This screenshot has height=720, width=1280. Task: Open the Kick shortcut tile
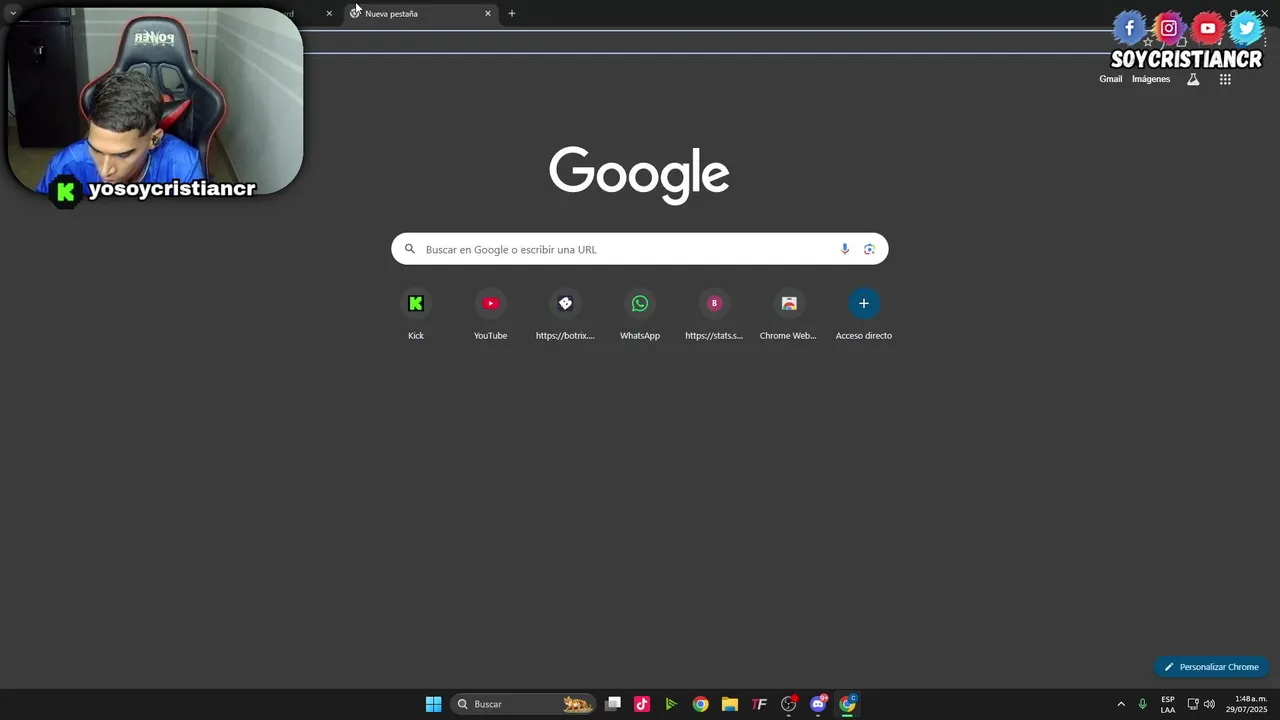pos(416,314)
